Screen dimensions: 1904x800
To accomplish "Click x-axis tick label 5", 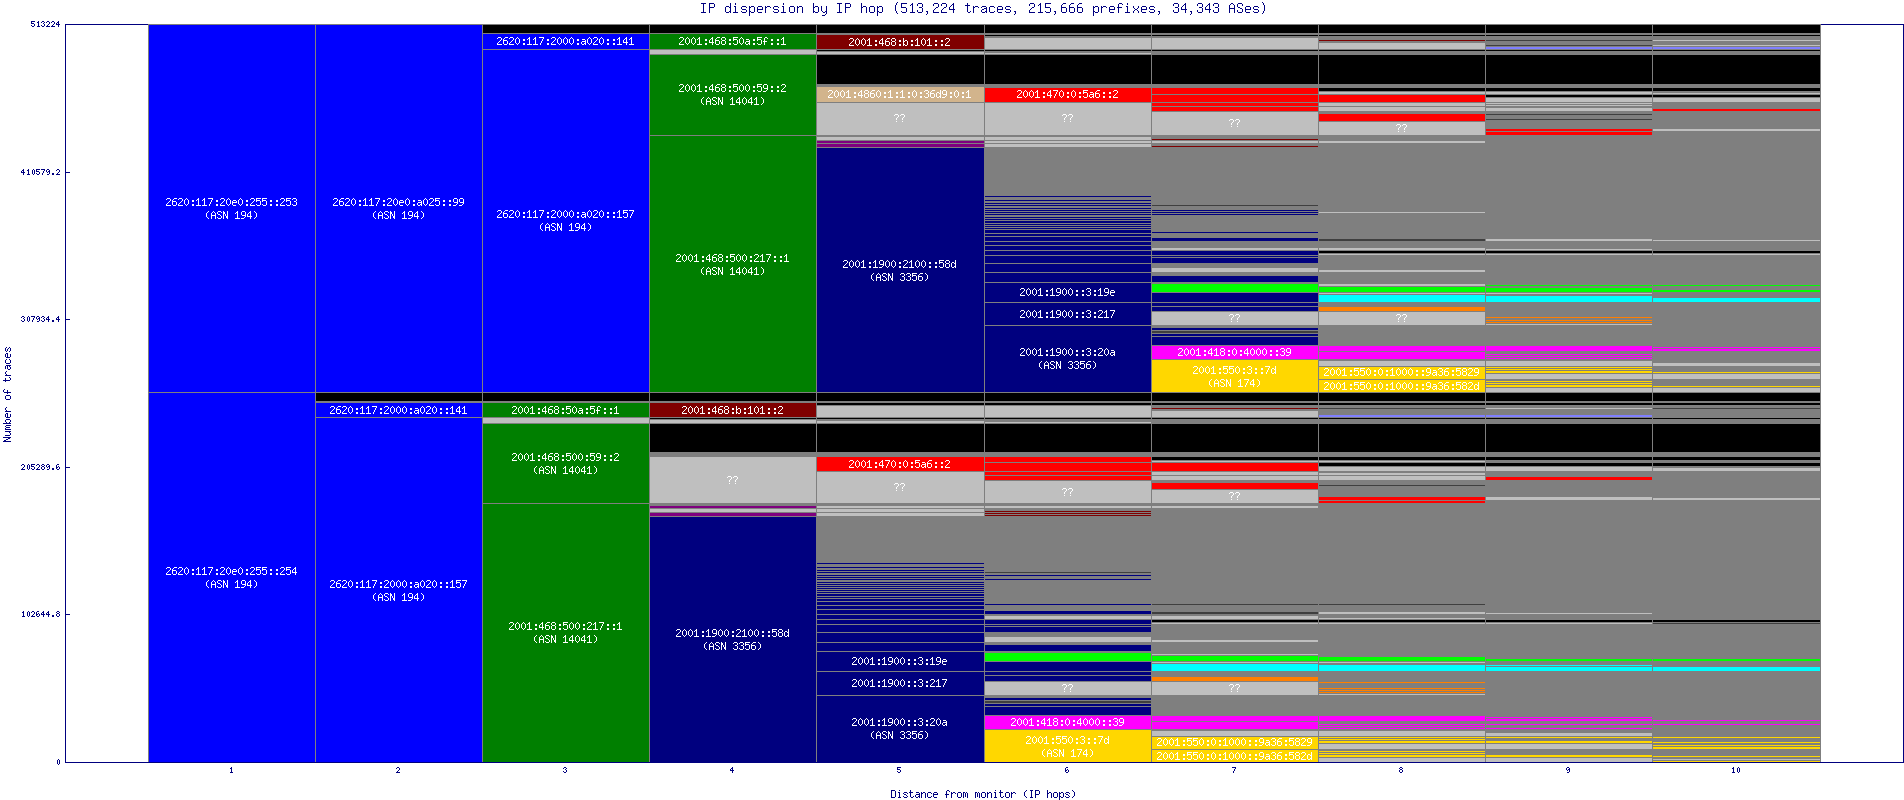I will (899, 770).
